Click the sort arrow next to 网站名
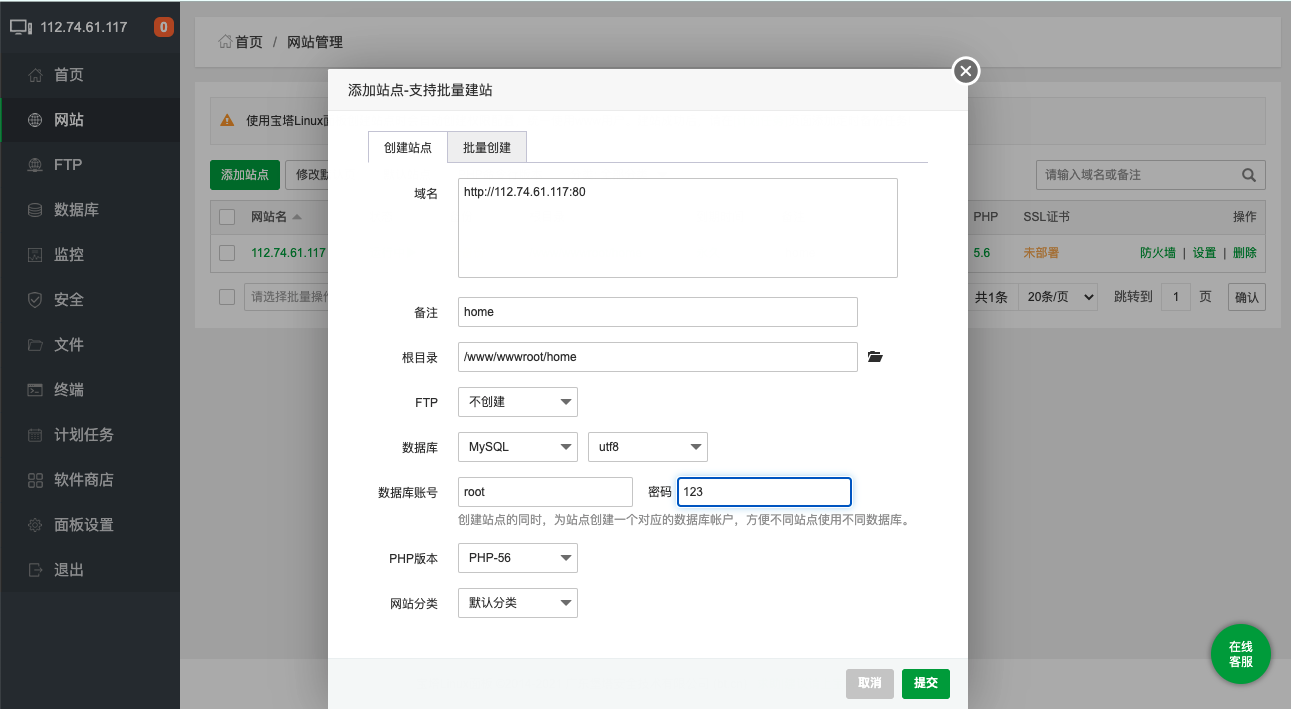Image resolution: width=1291 pixels, height=709 pixels. pos(297,217)
